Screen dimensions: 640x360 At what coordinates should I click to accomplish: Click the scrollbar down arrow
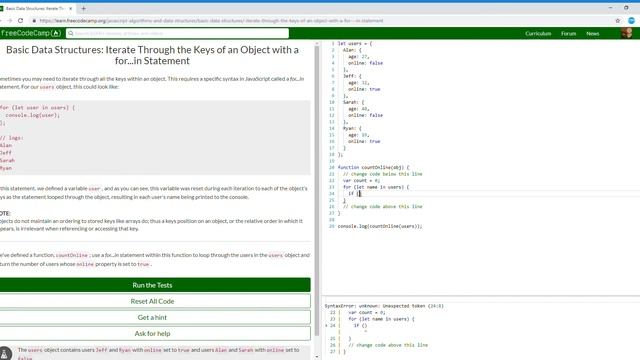(317, 357)
